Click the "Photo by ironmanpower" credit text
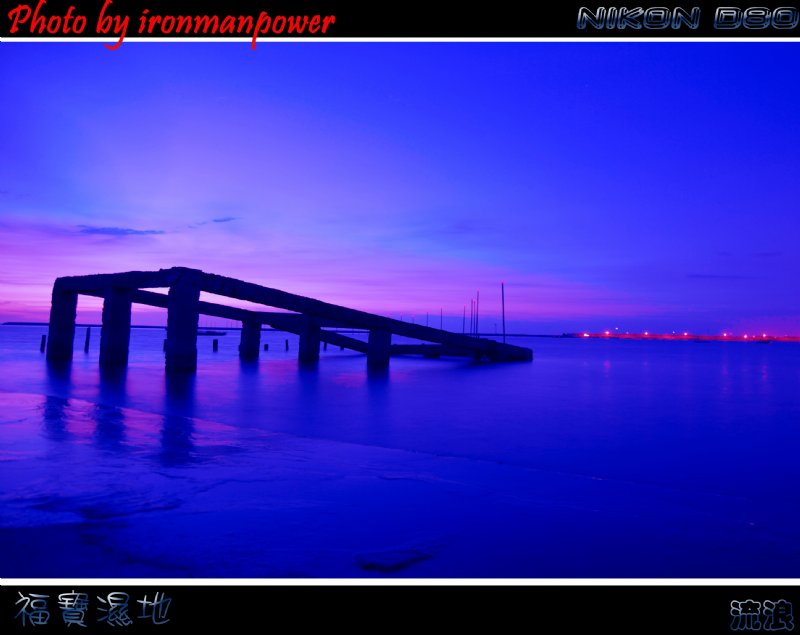800x635 pixels. tap(171, 23)
